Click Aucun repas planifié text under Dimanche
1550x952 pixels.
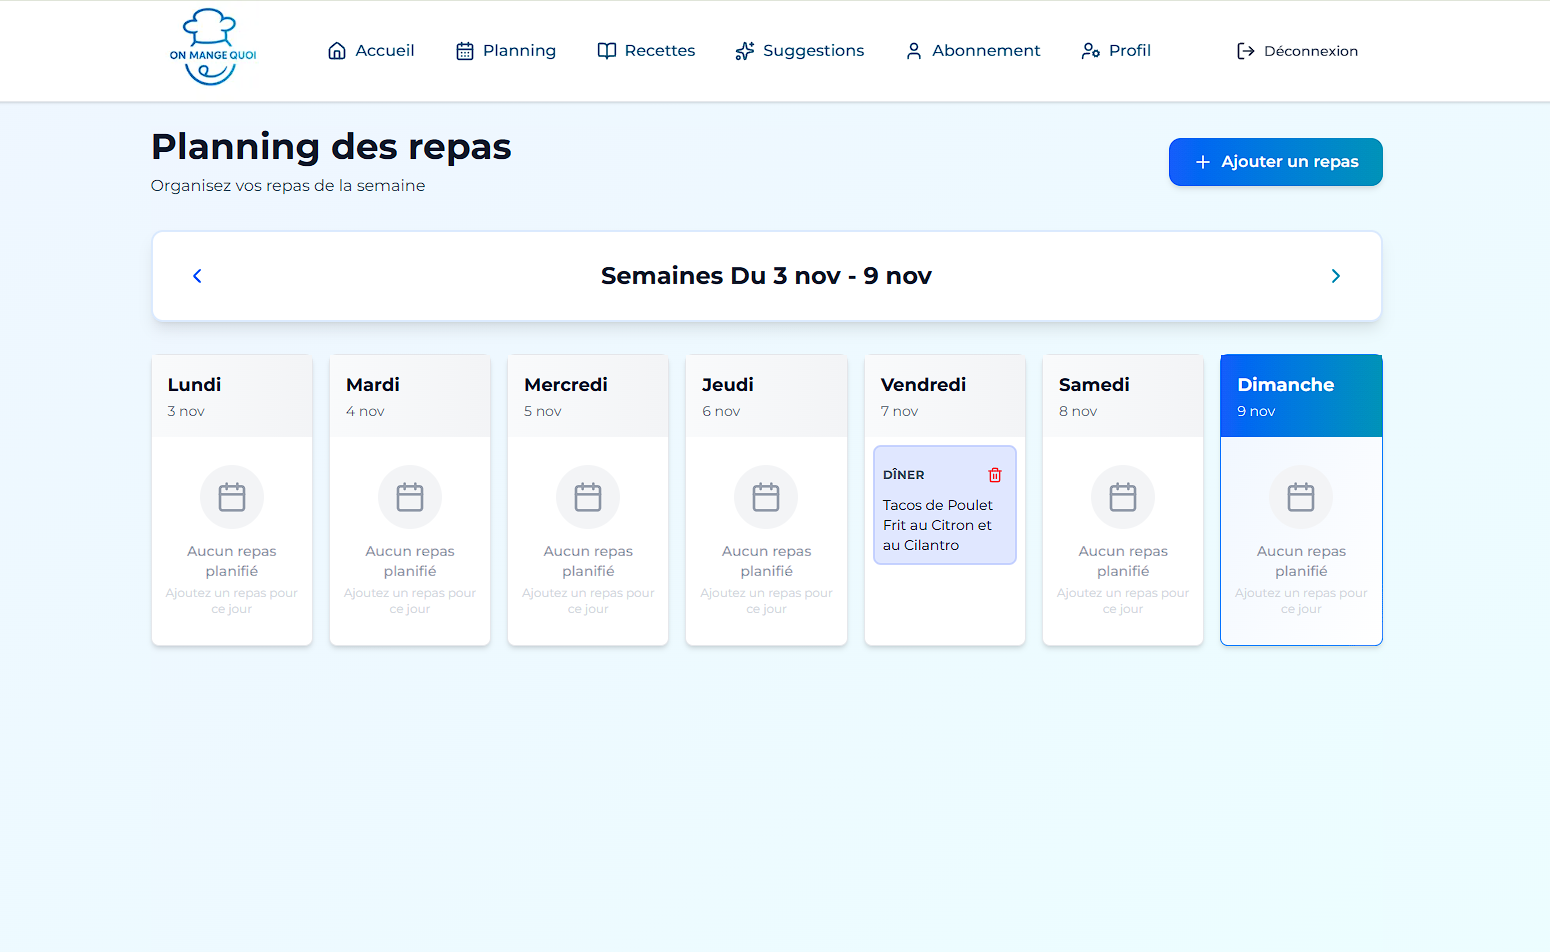point(1301,561)
